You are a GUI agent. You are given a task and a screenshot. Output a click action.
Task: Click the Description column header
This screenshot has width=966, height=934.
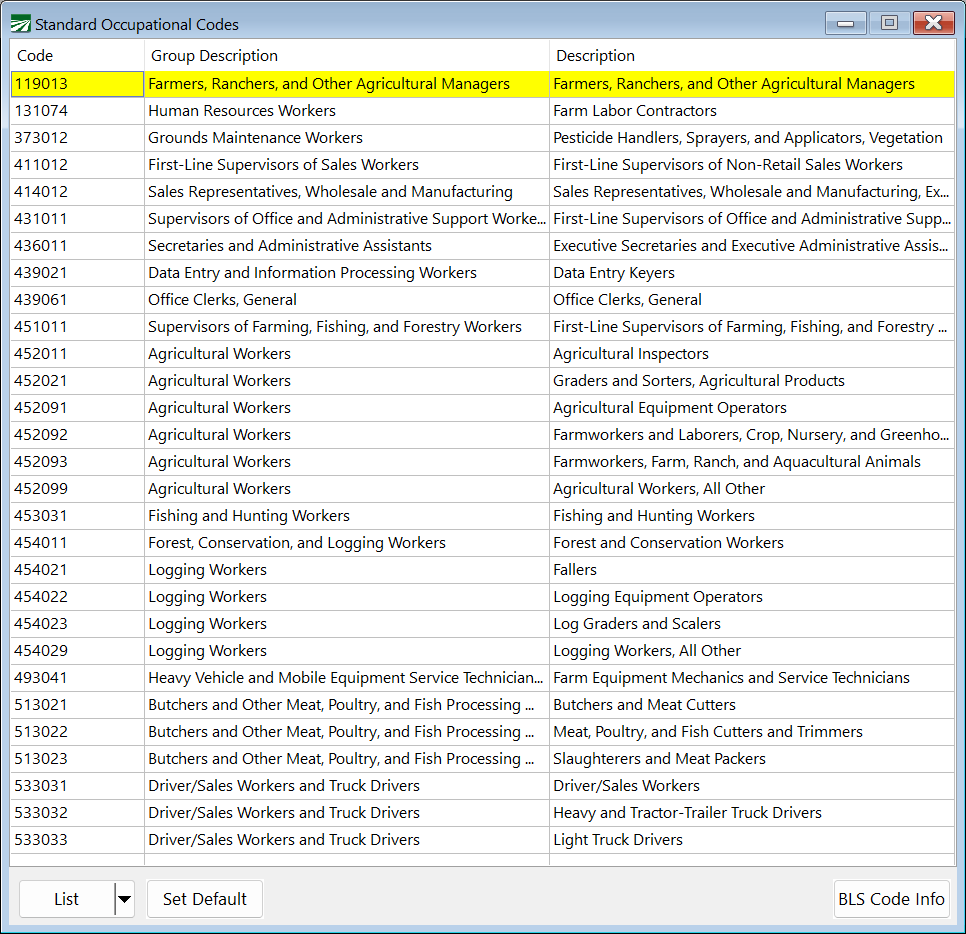[595, 56]
